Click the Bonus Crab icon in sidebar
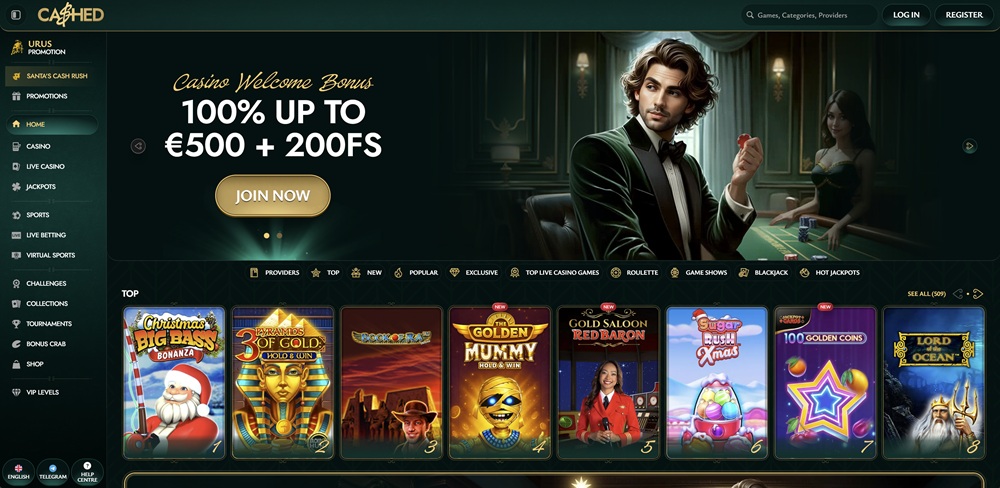 click(x=16, y=344)
